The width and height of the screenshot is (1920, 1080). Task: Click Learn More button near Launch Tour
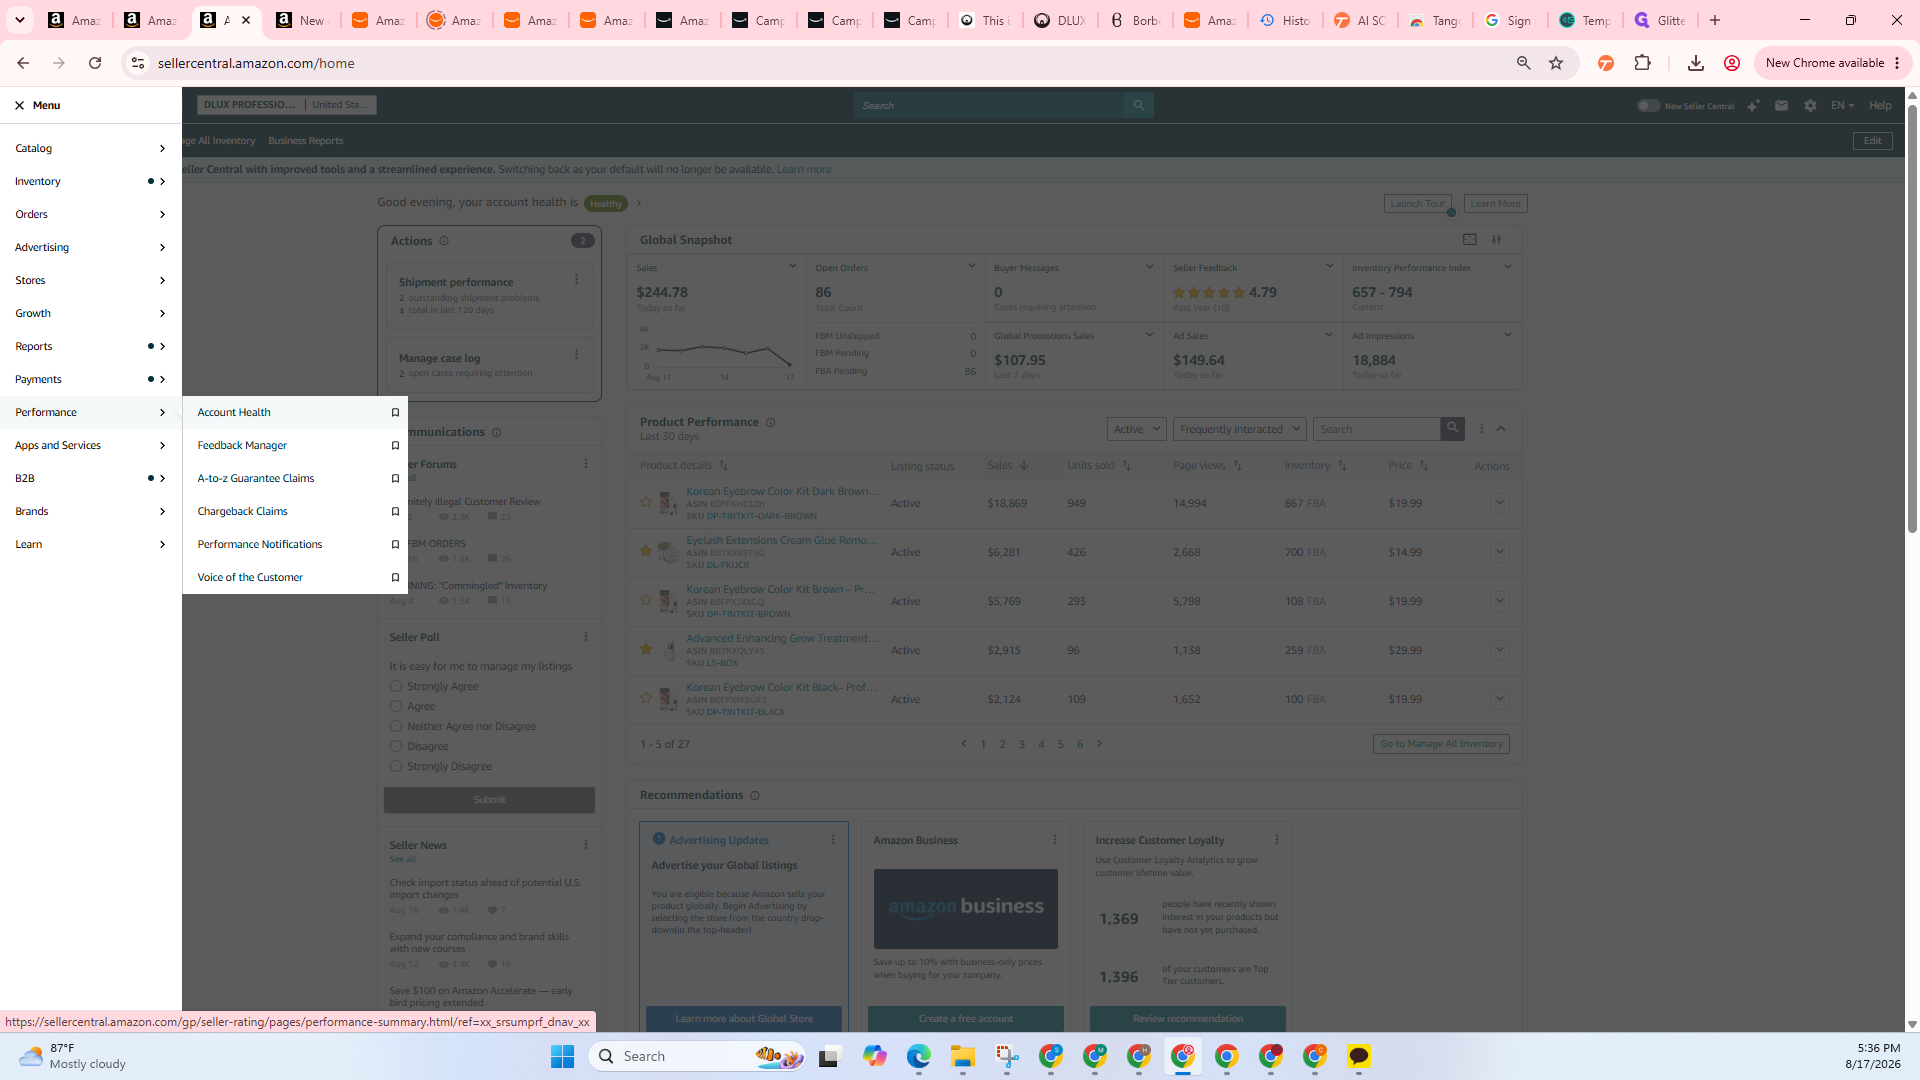pyautogui.click(x=1495, y=203)
